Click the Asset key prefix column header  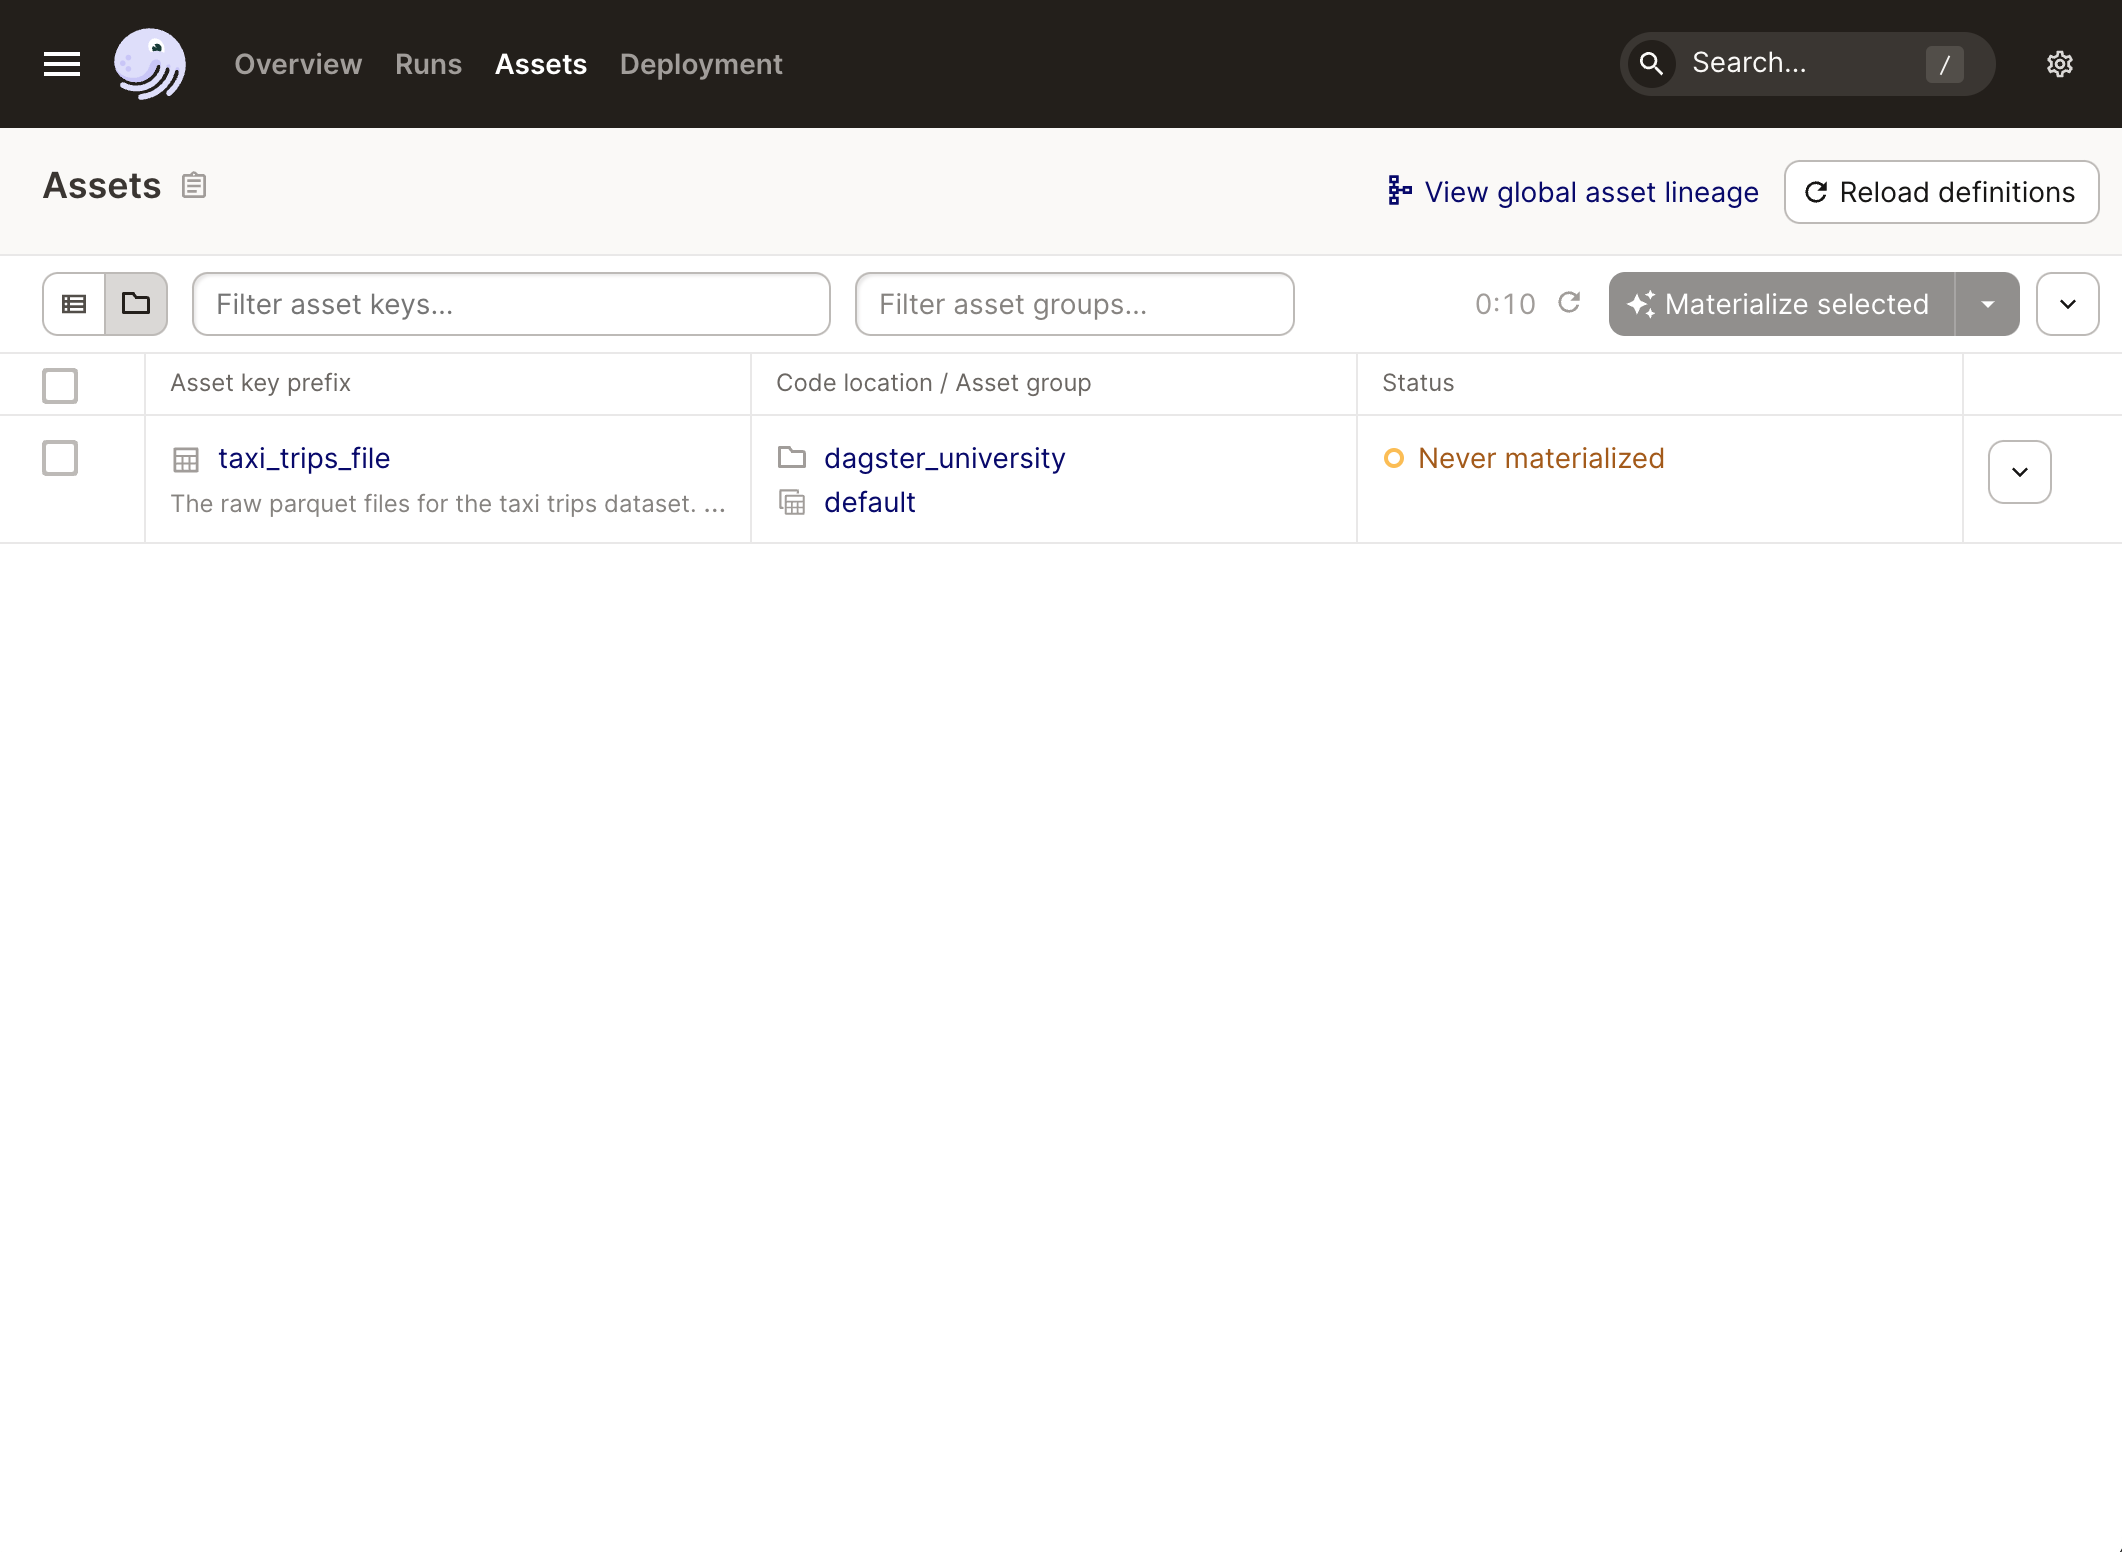tap(260, 383)
